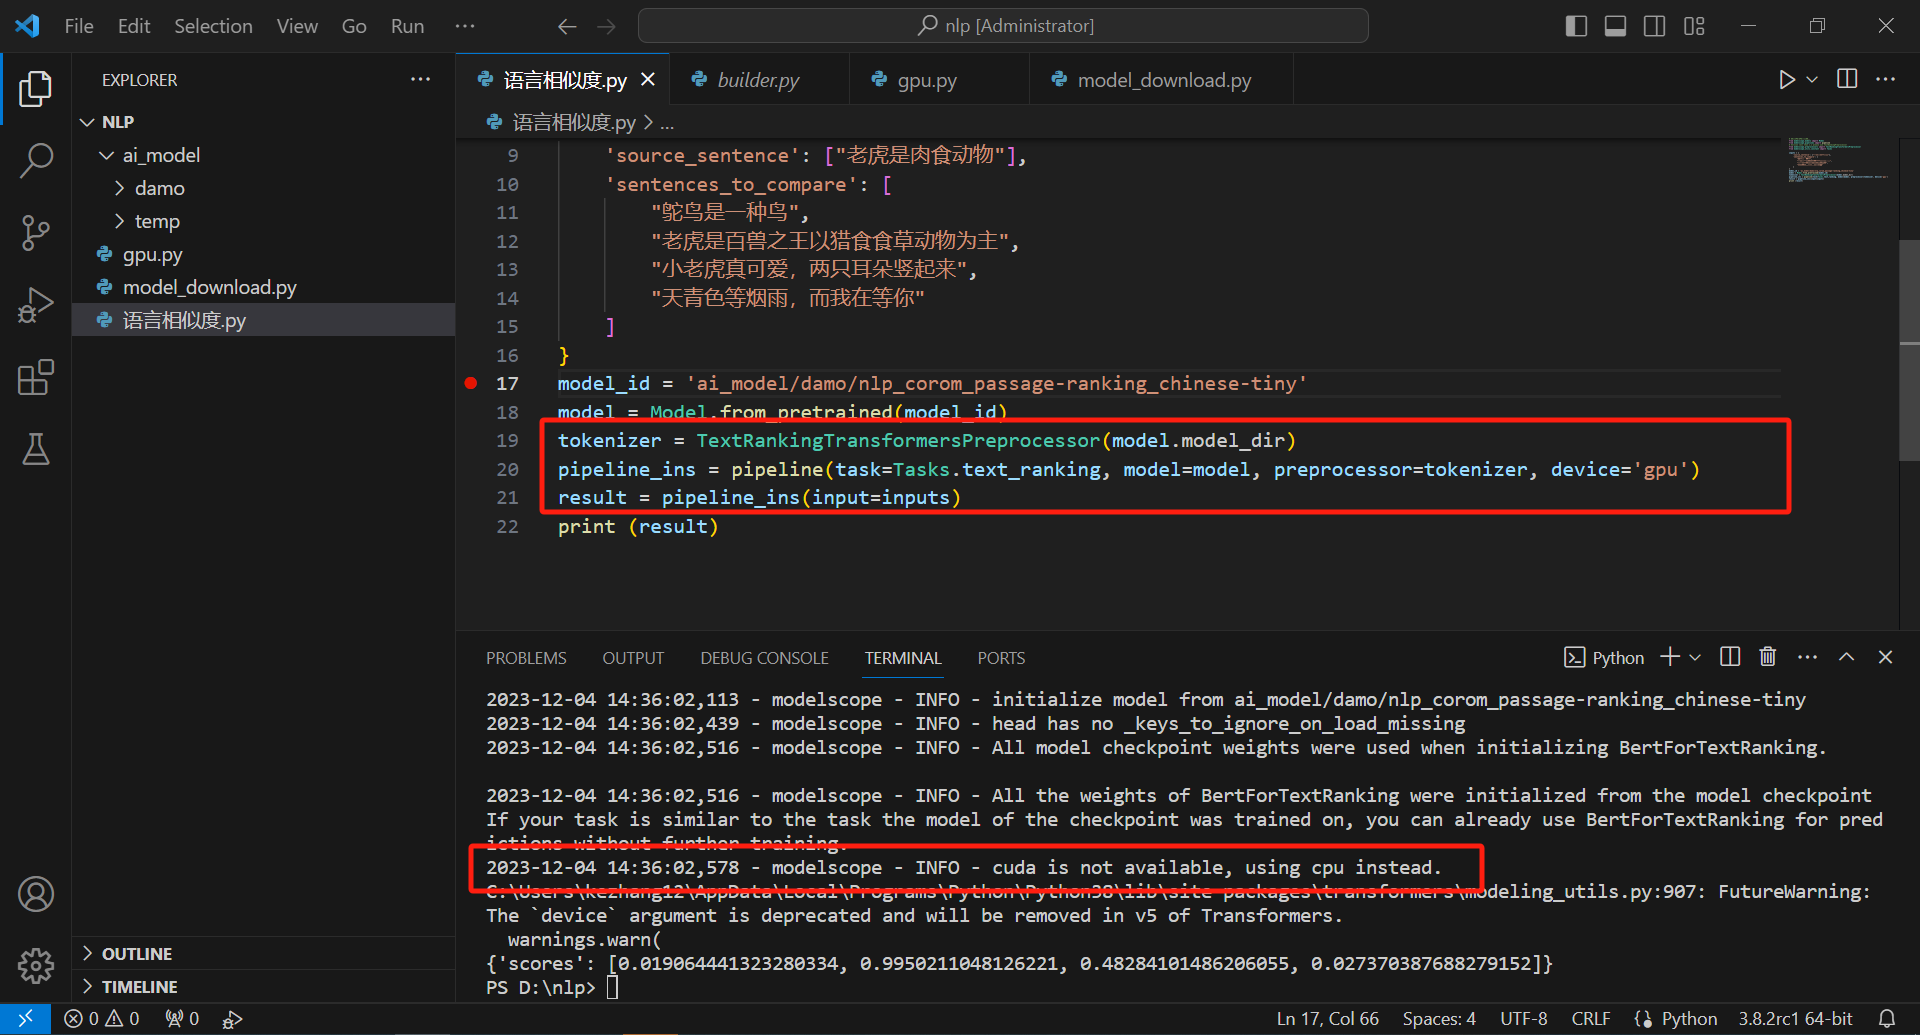Show more menus via title bar ellipsis
The height and width of the screenshot is (1035, 1920).
(465, 26)
